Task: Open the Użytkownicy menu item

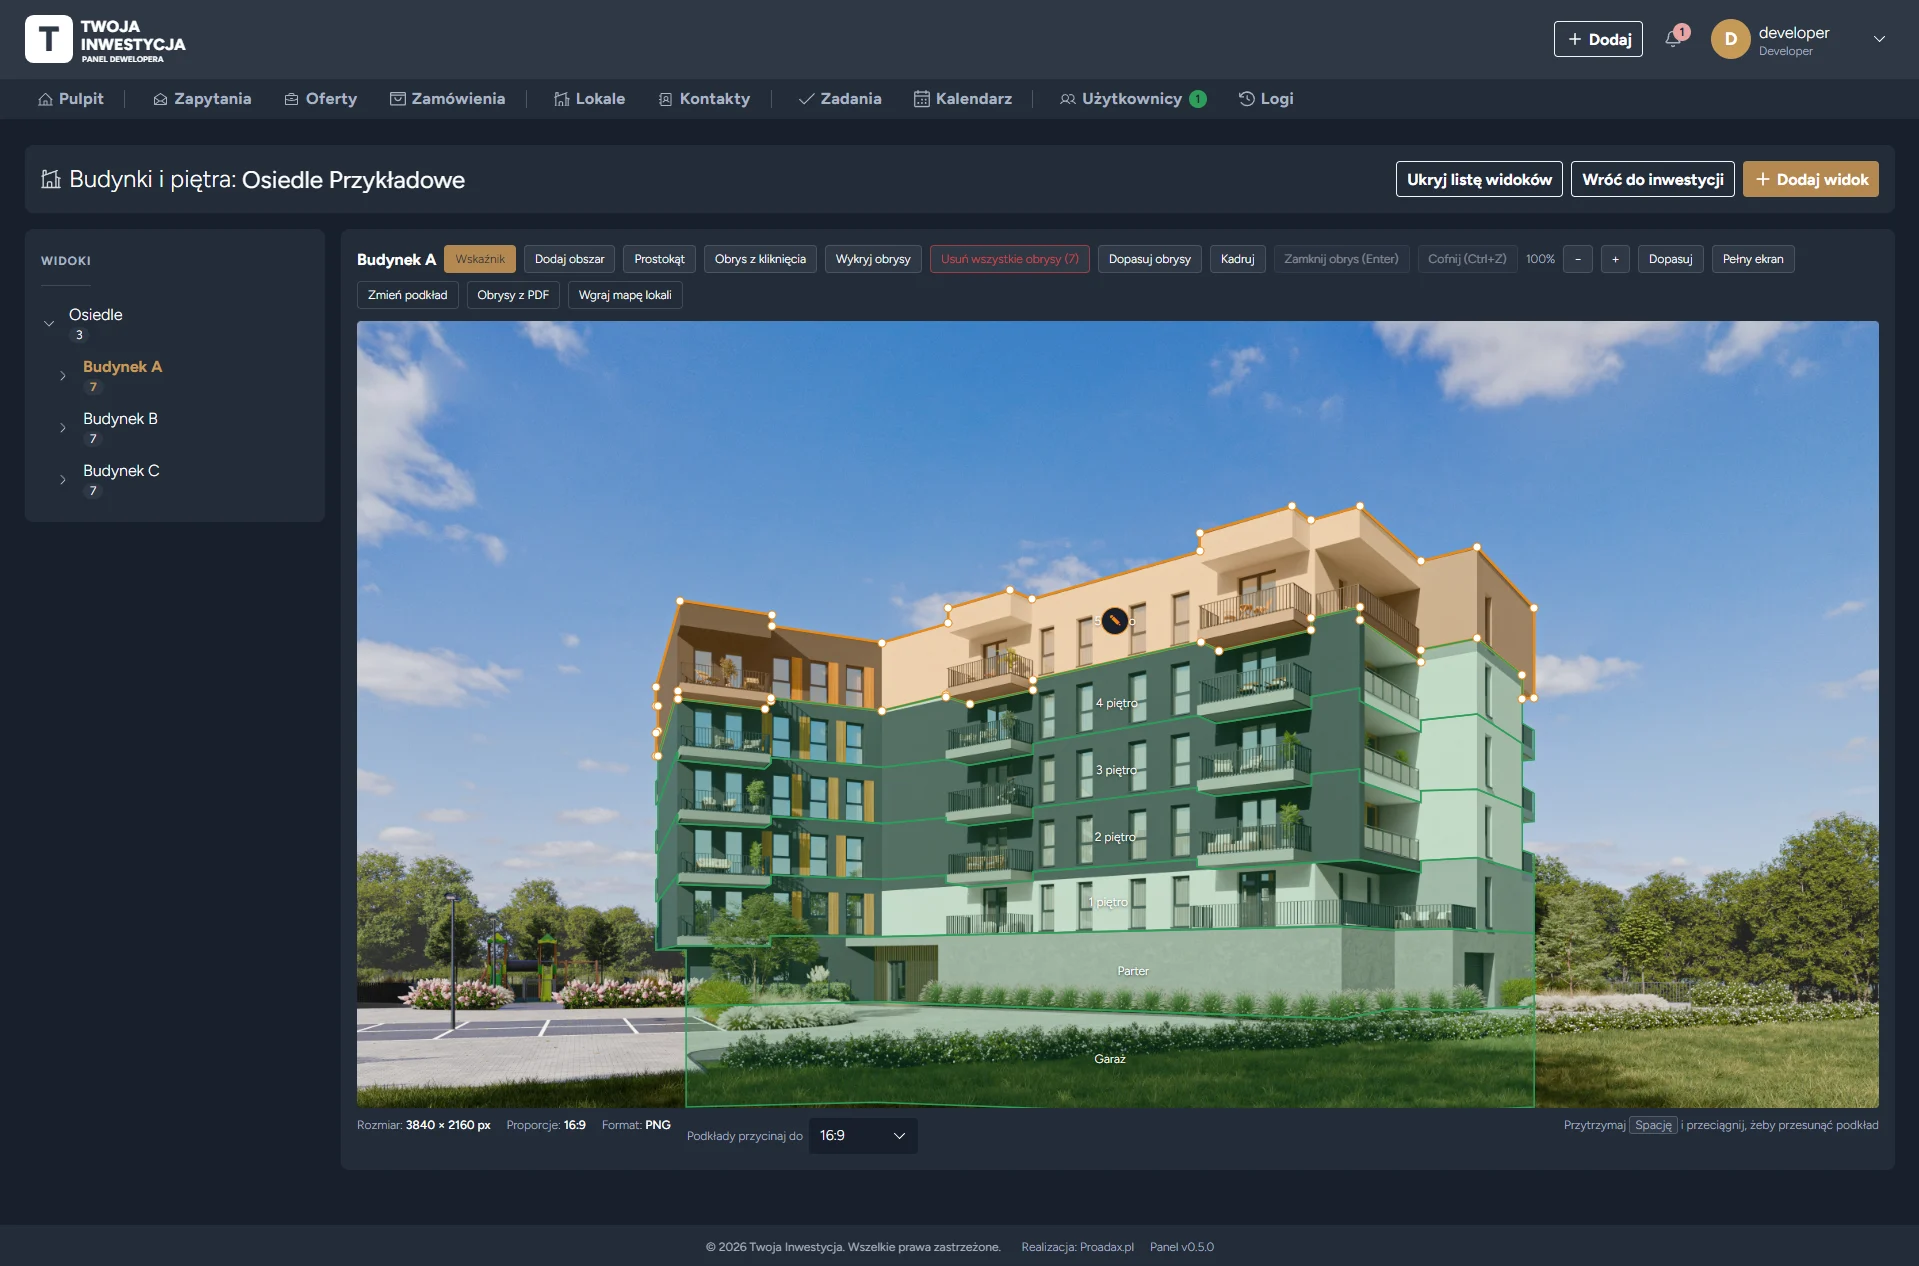Action: (1133, 99)
